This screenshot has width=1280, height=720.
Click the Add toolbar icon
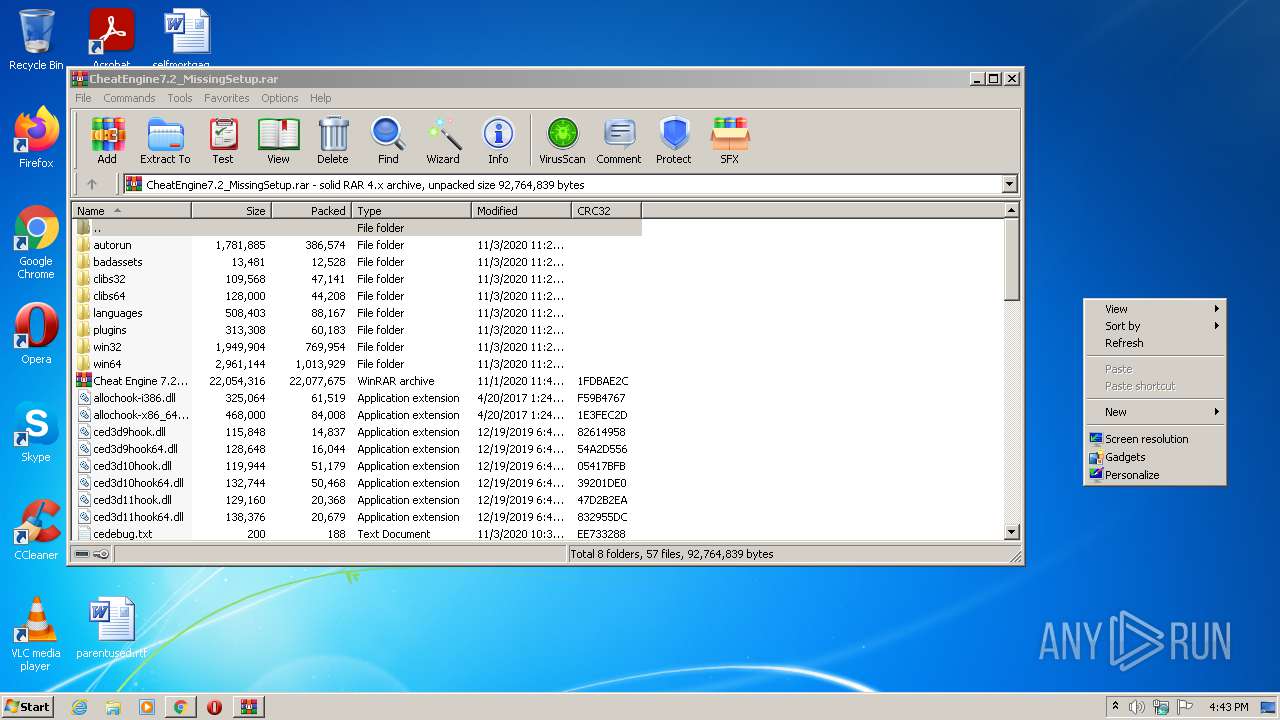tap(107, 140)
